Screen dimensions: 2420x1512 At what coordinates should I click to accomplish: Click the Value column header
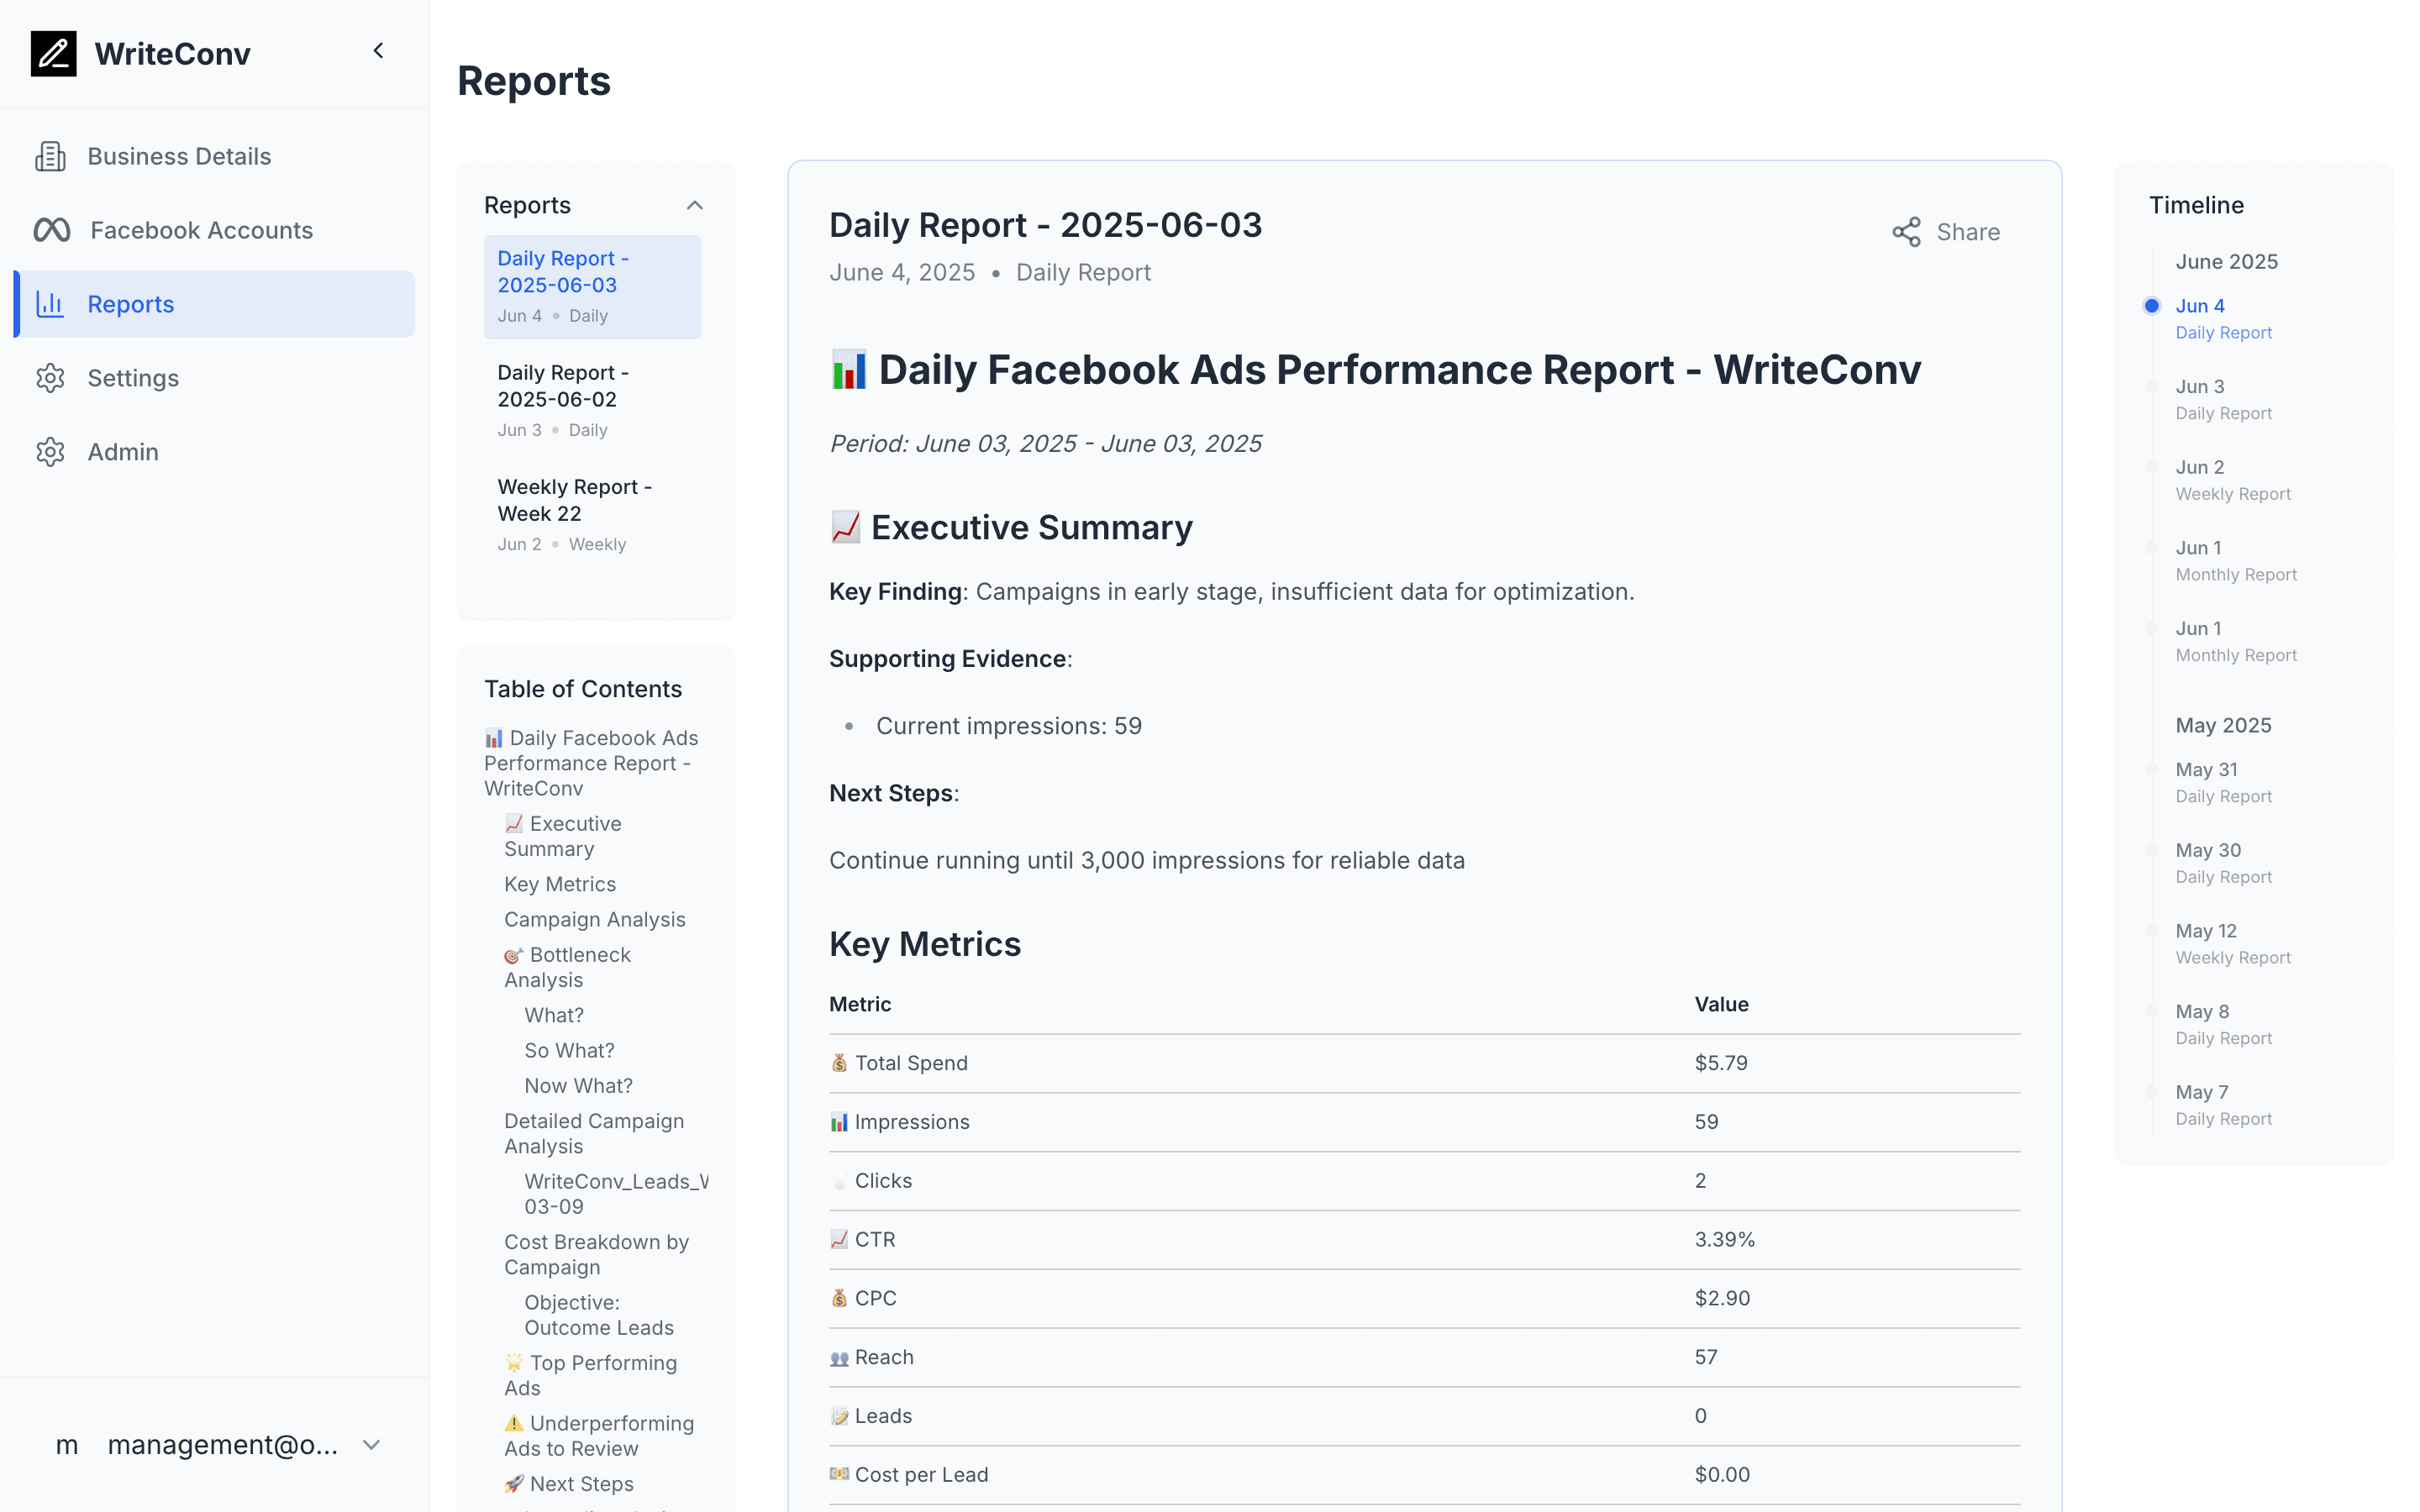[x=1721, y=1004]
